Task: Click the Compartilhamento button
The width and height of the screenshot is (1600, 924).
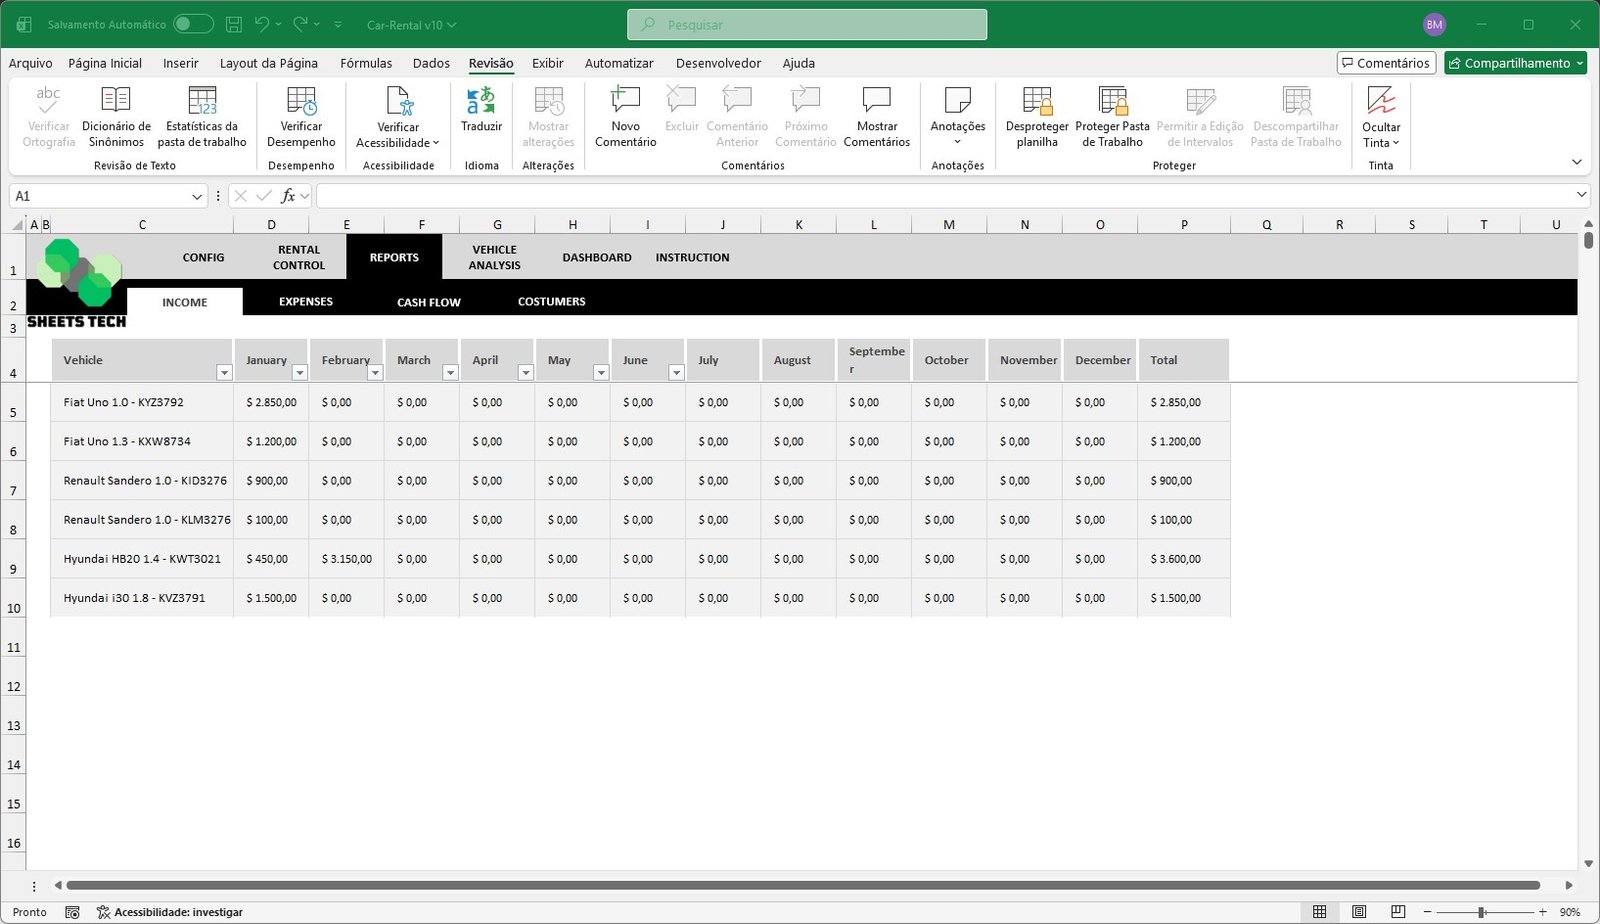Action: coord(1515,62)
